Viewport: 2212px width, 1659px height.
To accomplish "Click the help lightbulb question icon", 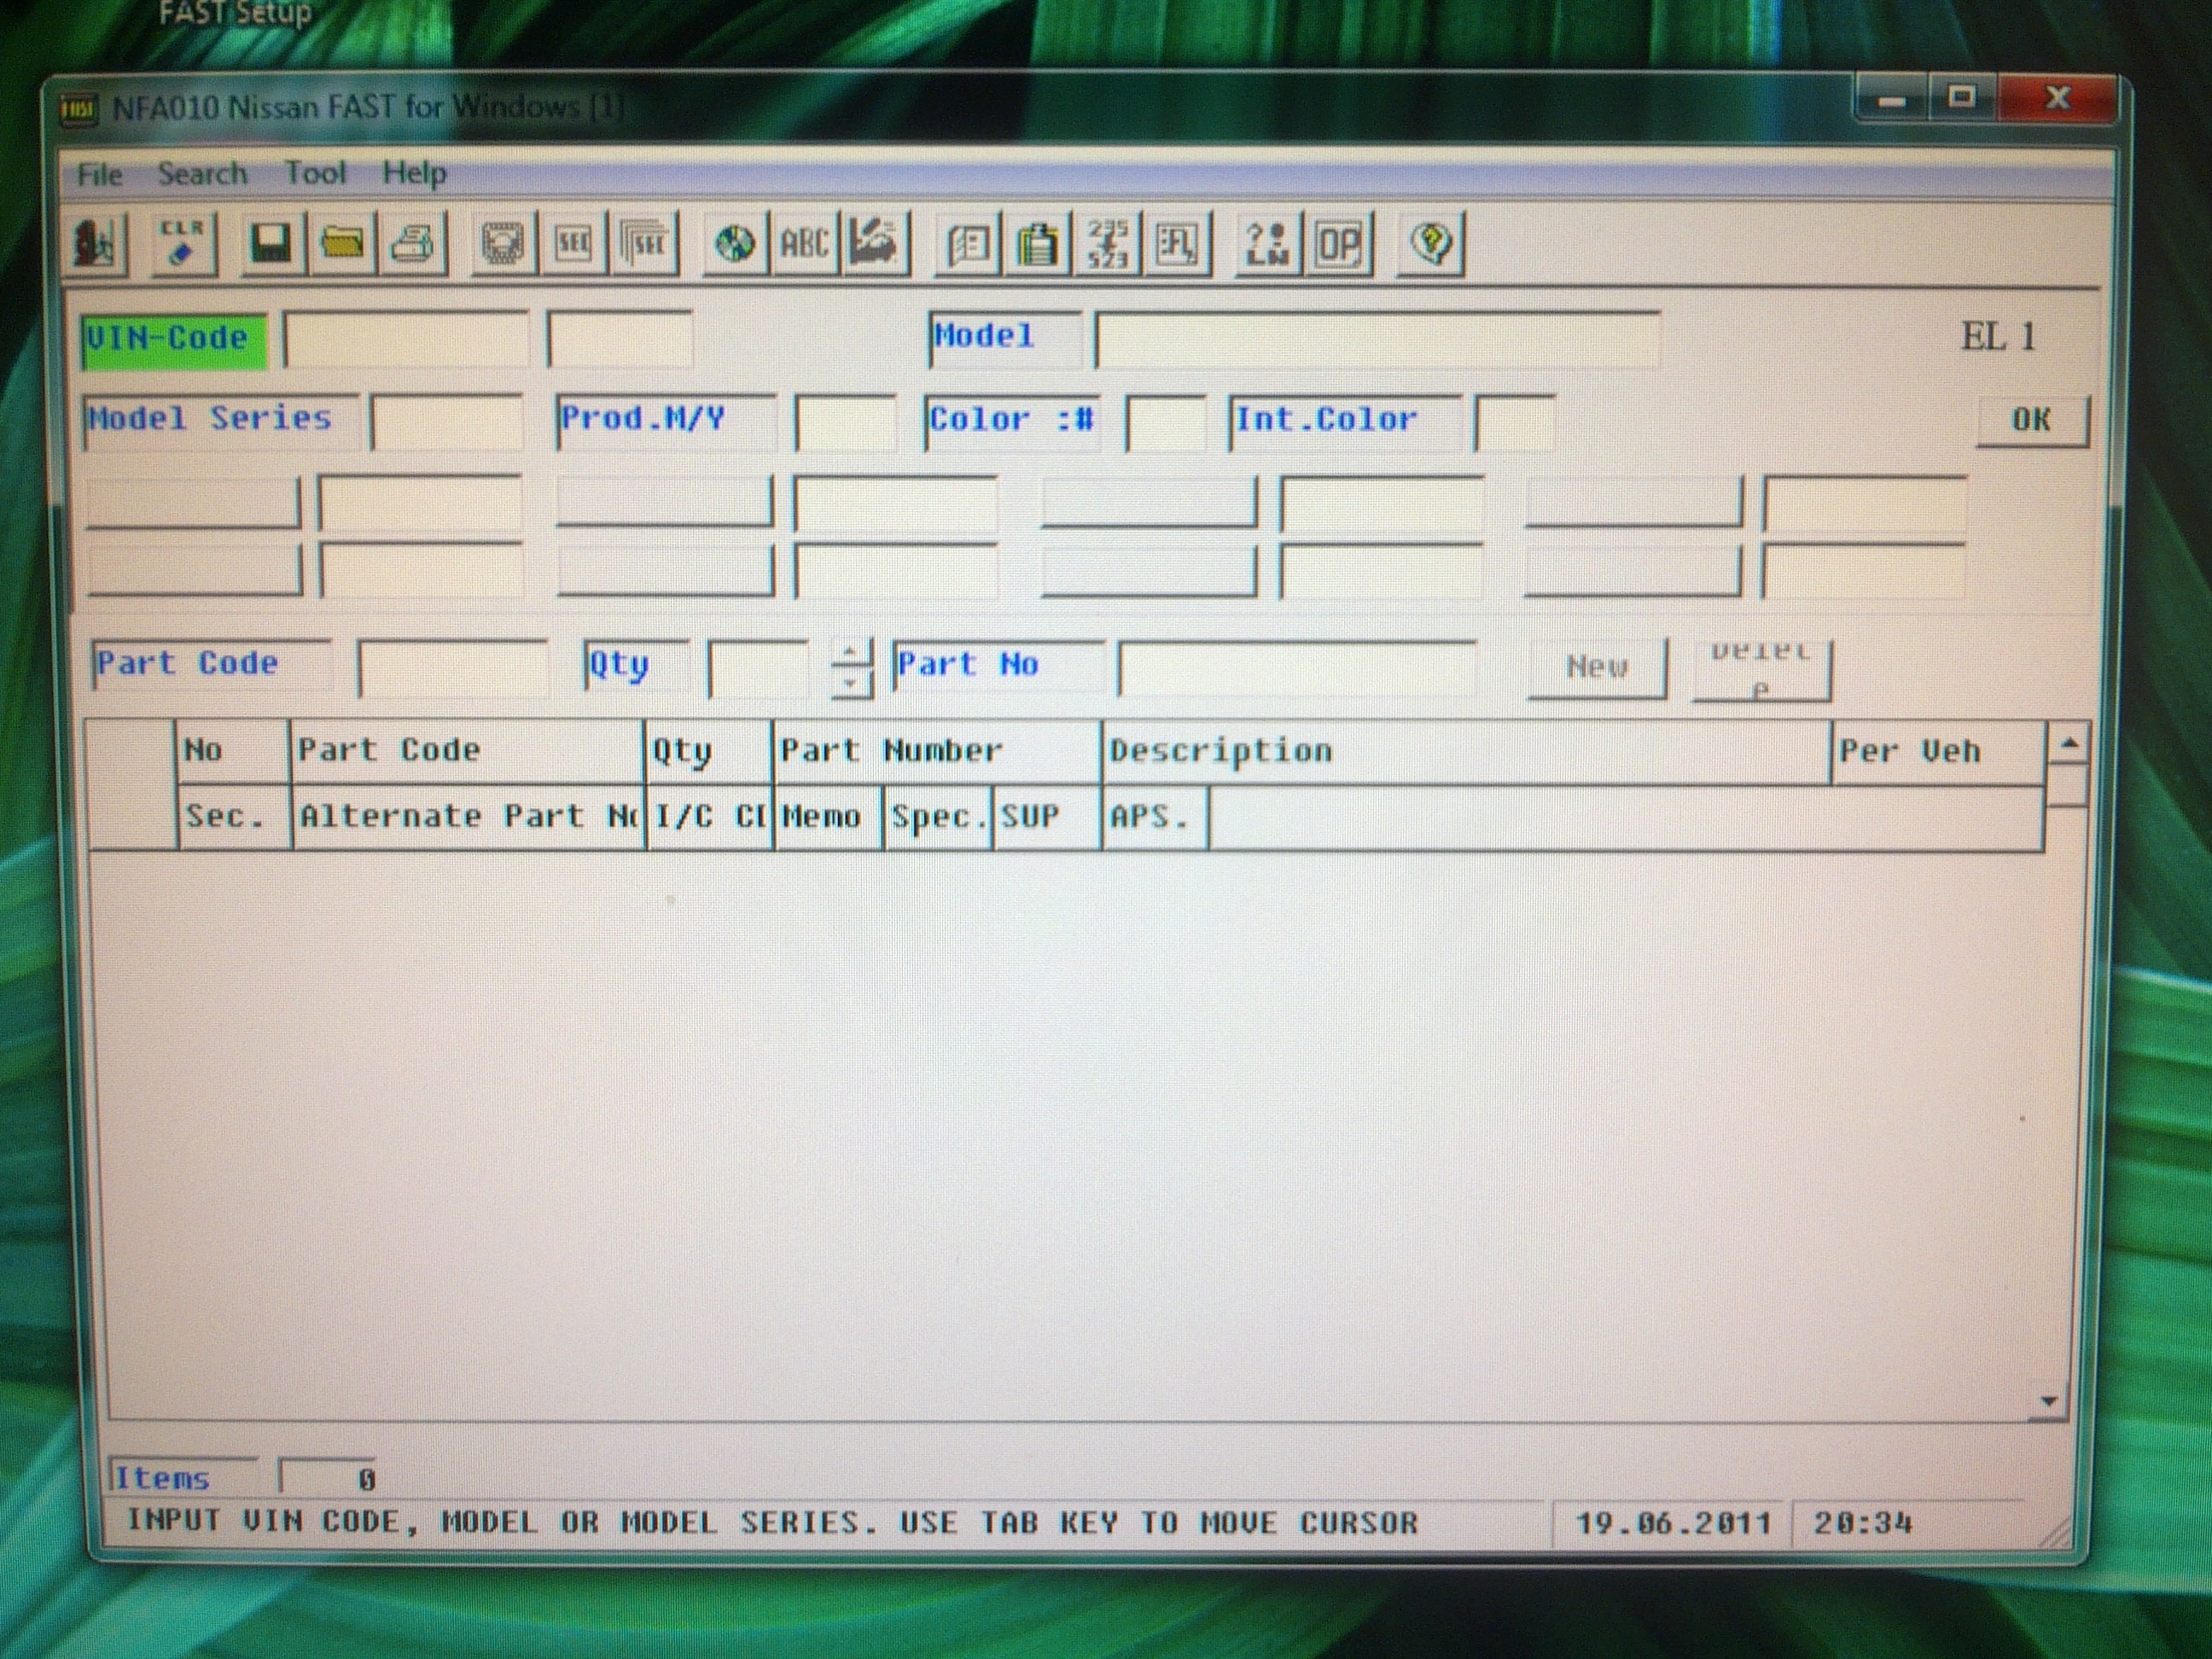I will pos(1431,243).
